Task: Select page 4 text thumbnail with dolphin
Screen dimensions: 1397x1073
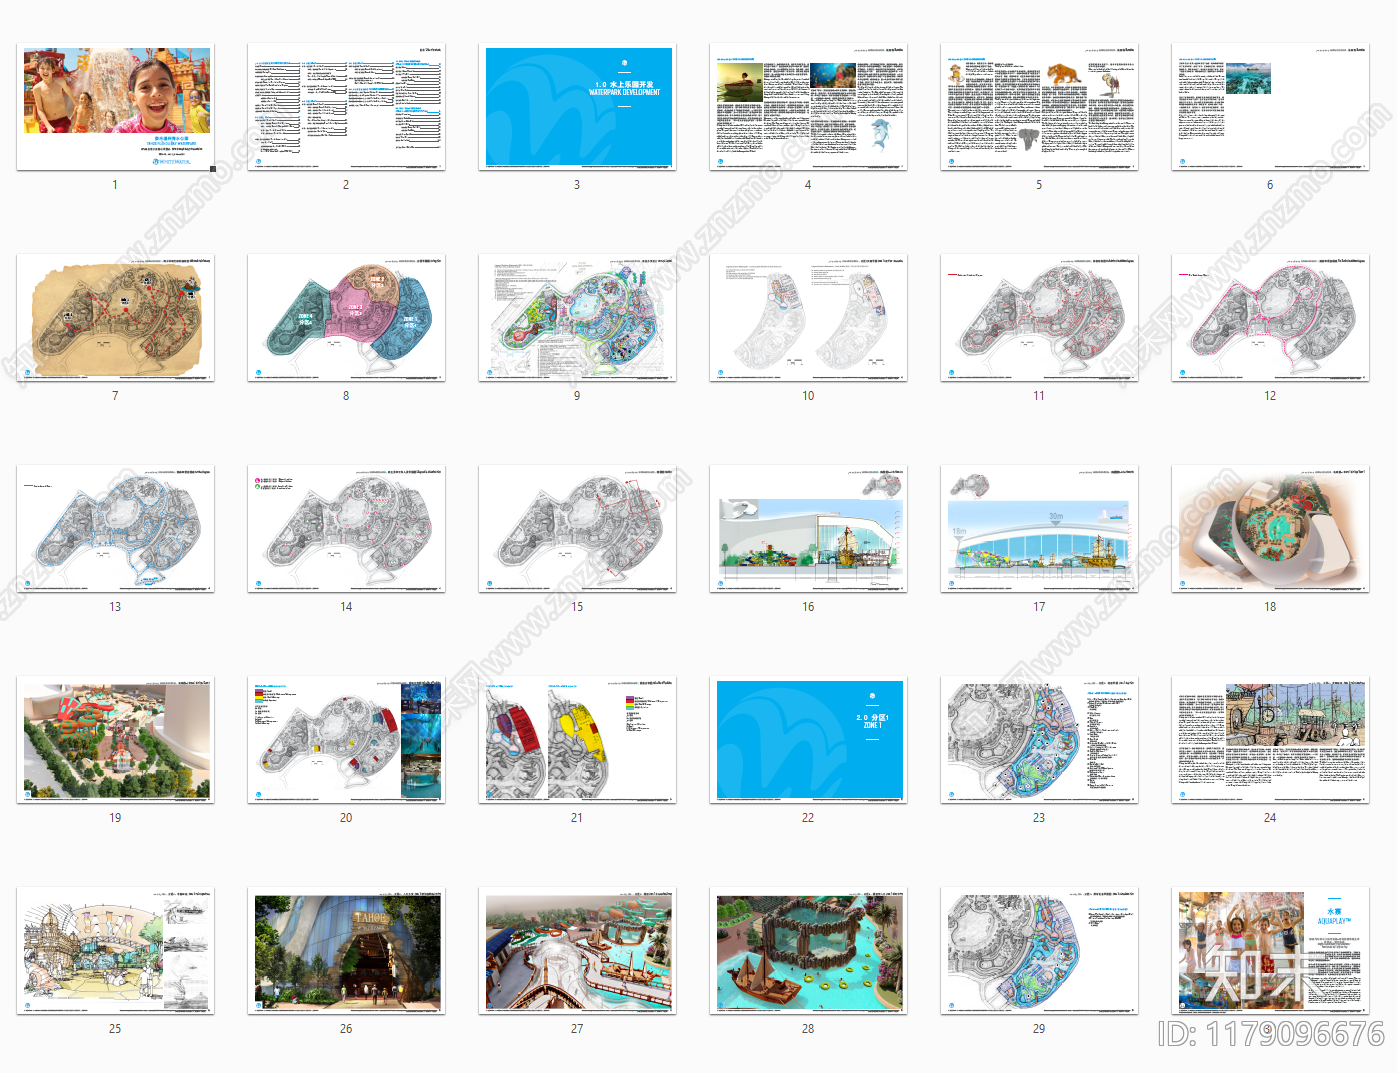Action: click(808, 107)
